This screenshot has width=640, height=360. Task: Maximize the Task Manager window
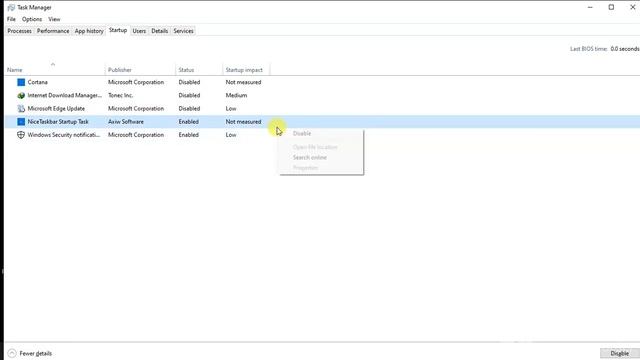(611, 7)
